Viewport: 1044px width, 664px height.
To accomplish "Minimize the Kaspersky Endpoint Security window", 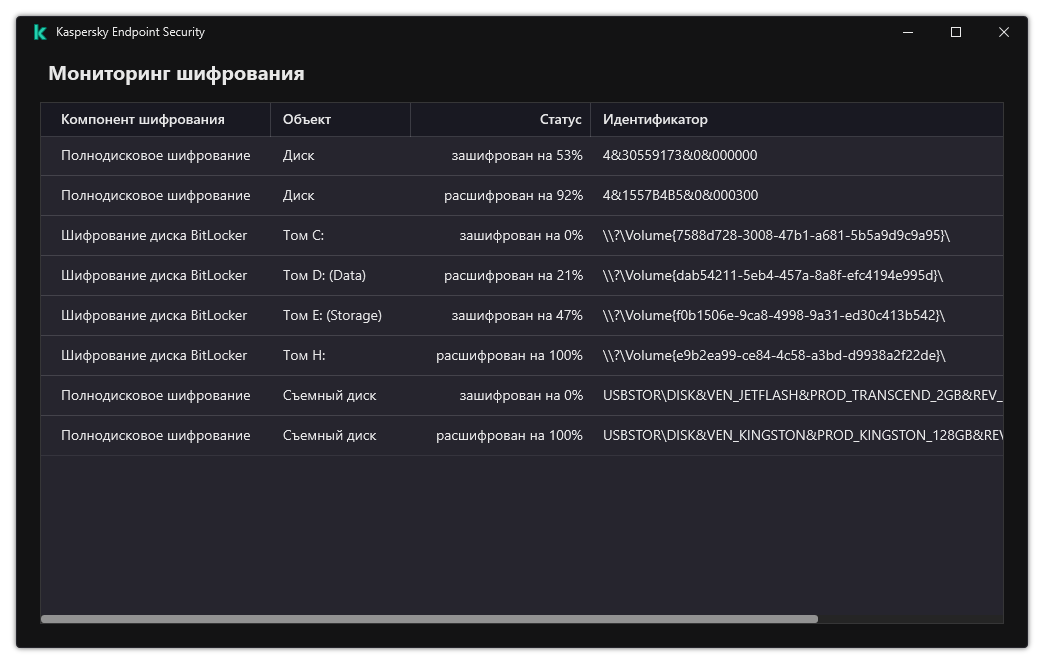I will [x=908, y=32].
